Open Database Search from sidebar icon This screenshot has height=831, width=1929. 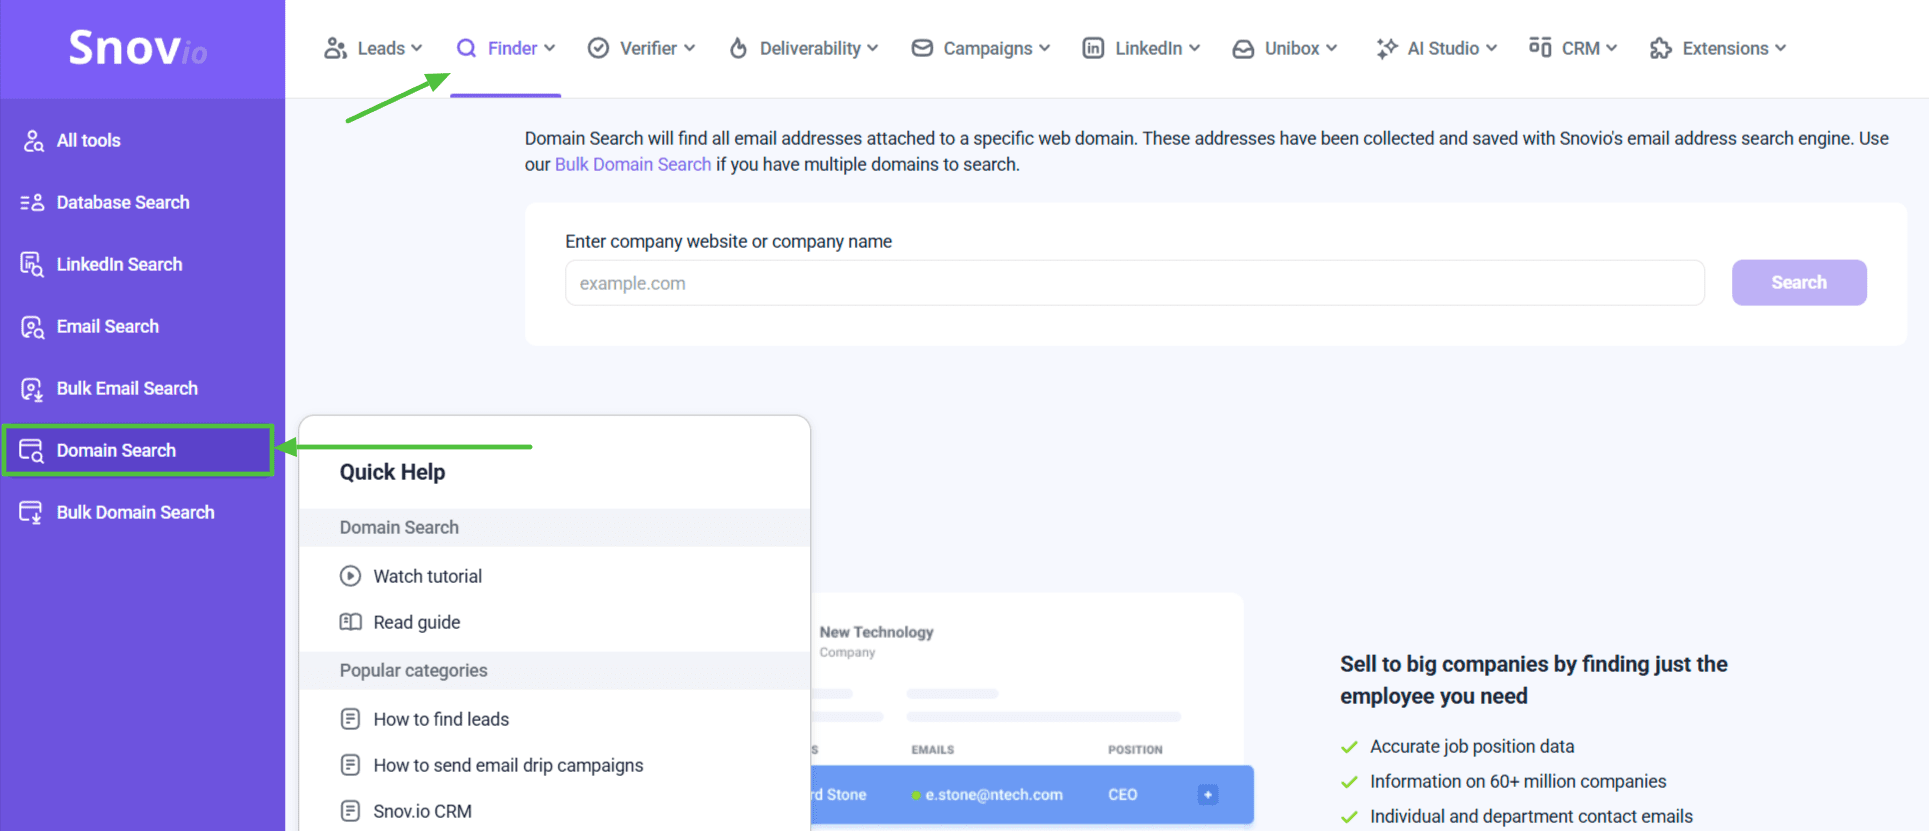coord(32,203)
